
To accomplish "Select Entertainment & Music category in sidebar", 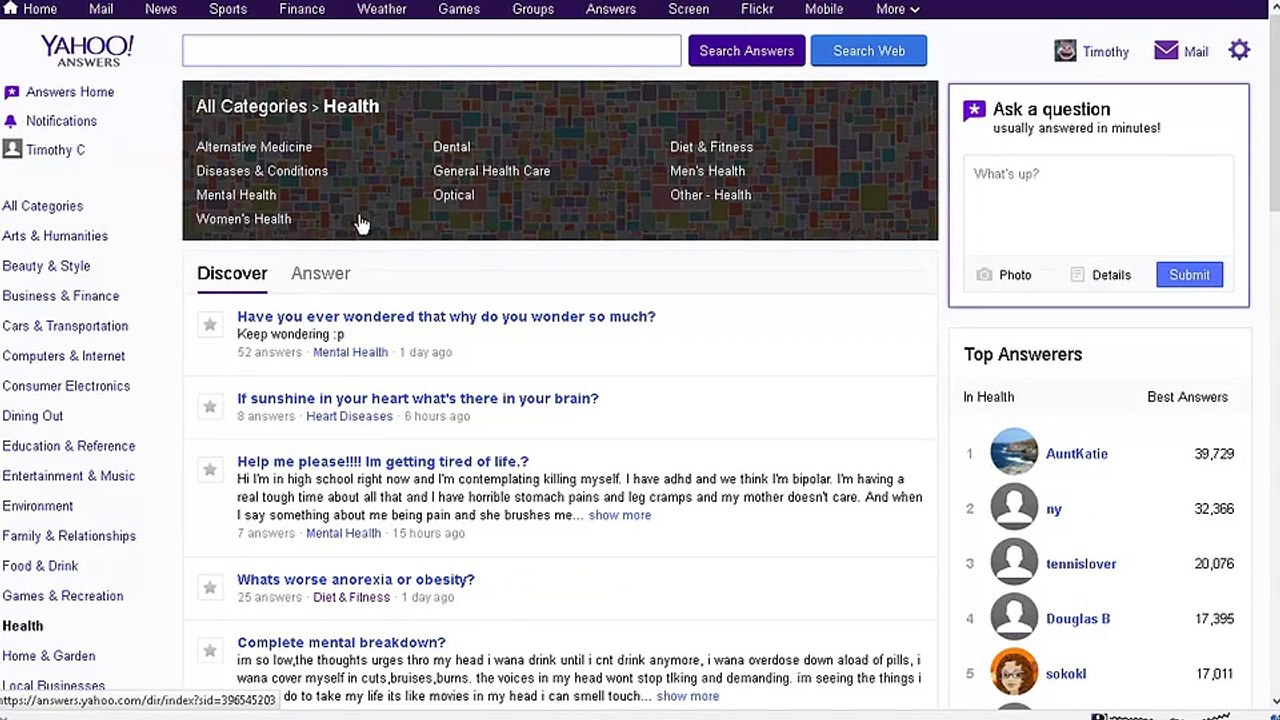I will click(x=69, y=476).
